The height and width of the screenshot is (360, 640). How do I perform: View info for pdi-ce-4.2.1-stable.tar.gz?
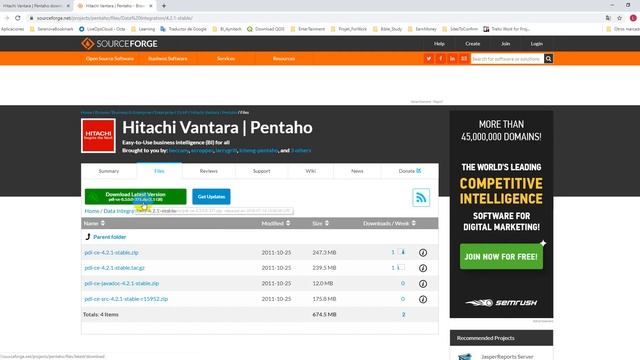pos(423,268)
